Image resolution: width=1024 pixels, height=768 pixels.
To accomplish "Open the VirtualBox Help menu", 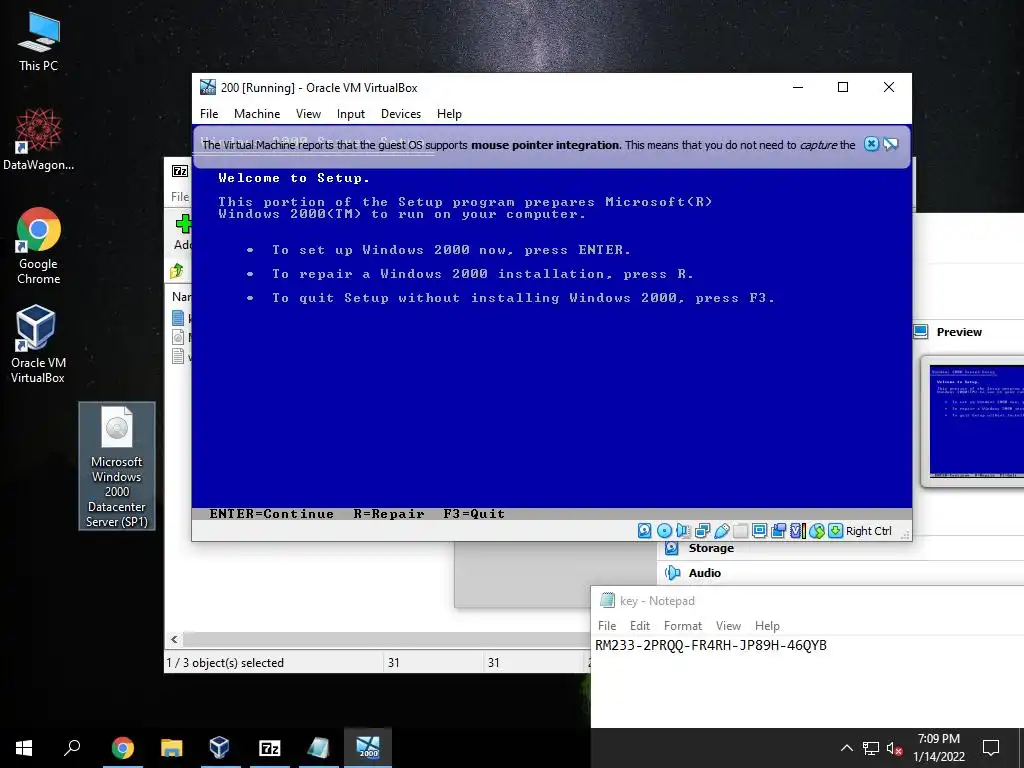I will [449, 114].
